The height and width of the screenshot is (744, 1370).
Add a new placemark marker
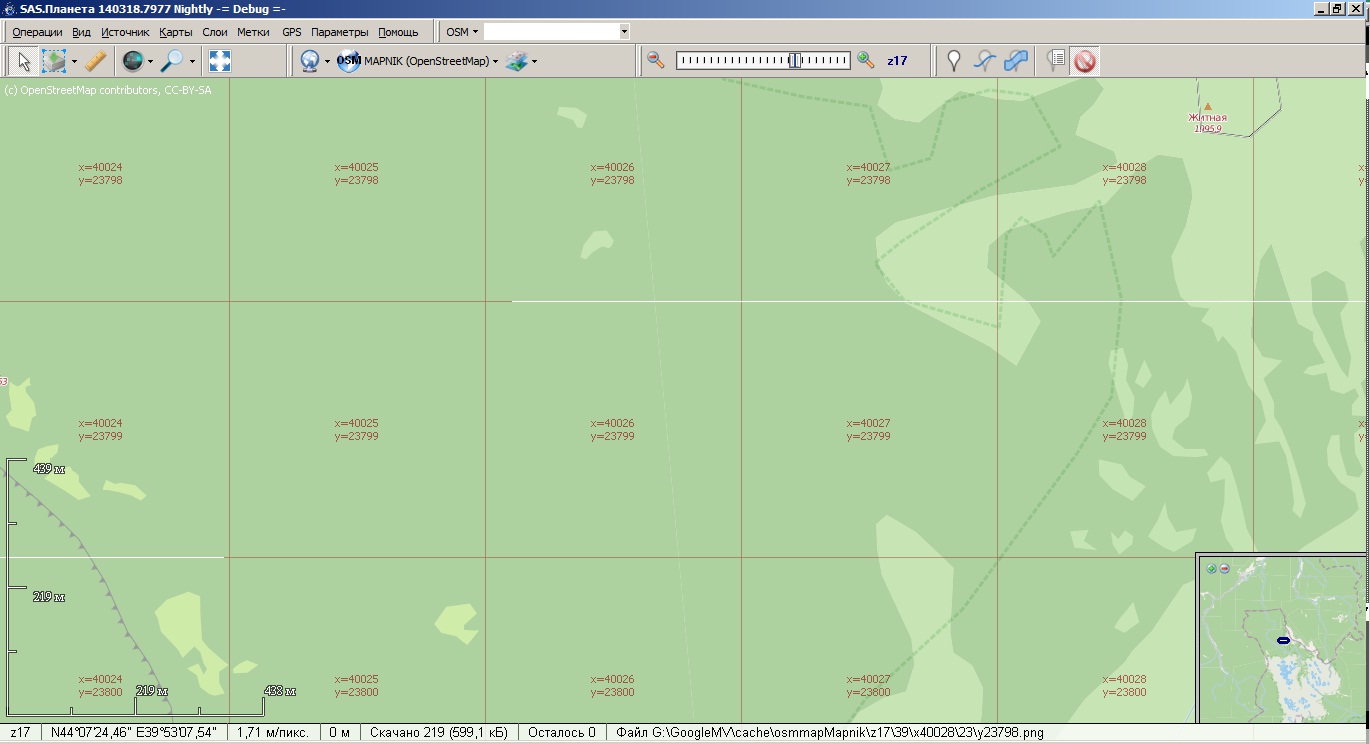click(953, 61)
